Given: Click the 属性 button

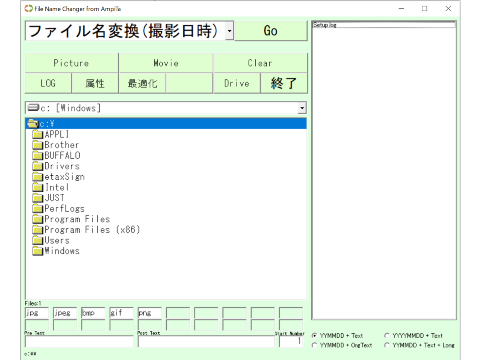Looking at the screenshot, I should [95, 83].
